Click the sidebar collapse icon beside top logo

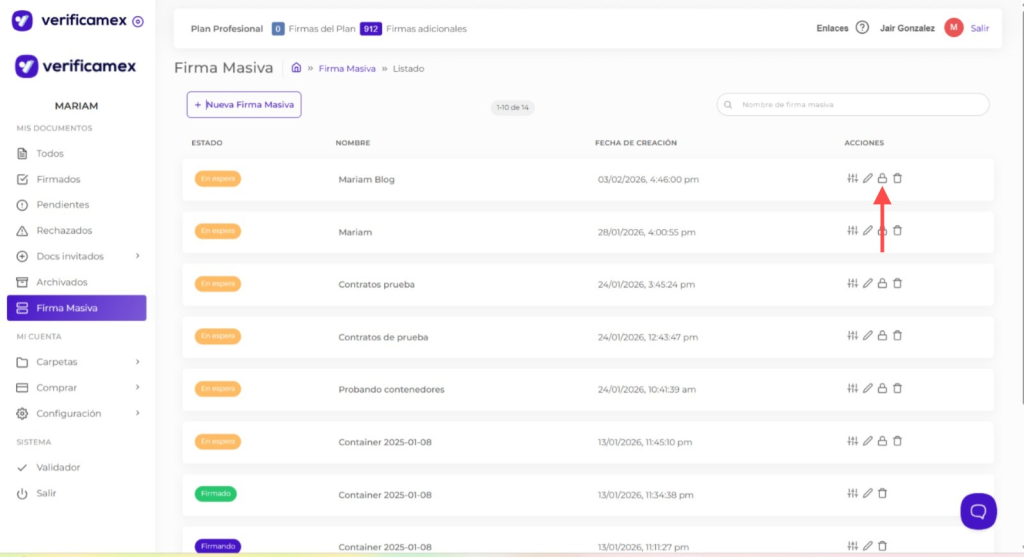(x=138, y=21)
